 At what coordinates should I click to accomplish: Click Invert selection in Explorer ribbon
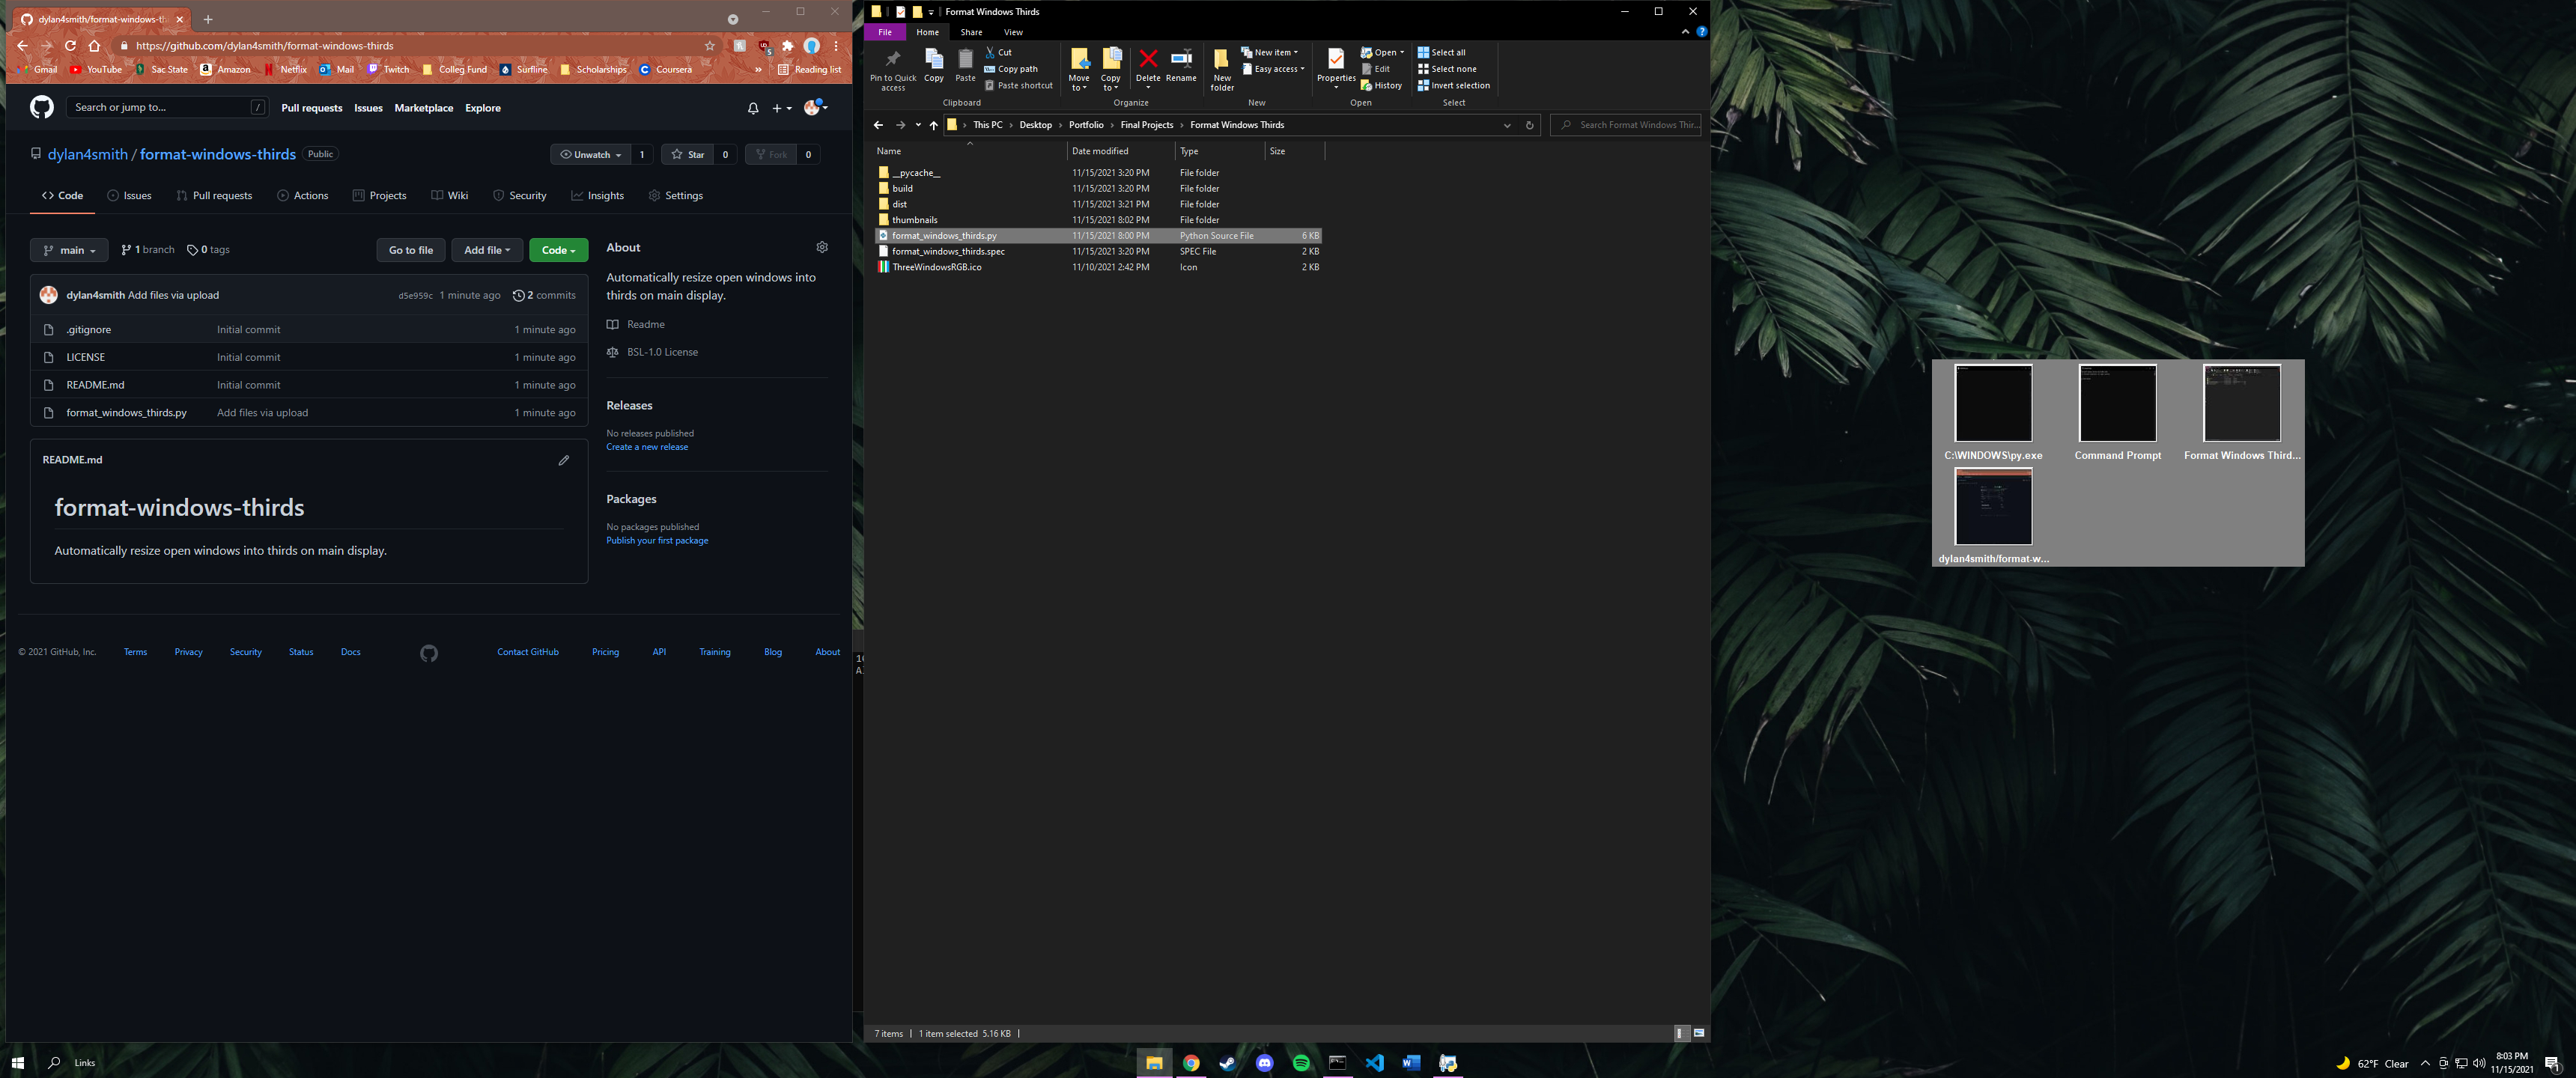coord(1453,85)
